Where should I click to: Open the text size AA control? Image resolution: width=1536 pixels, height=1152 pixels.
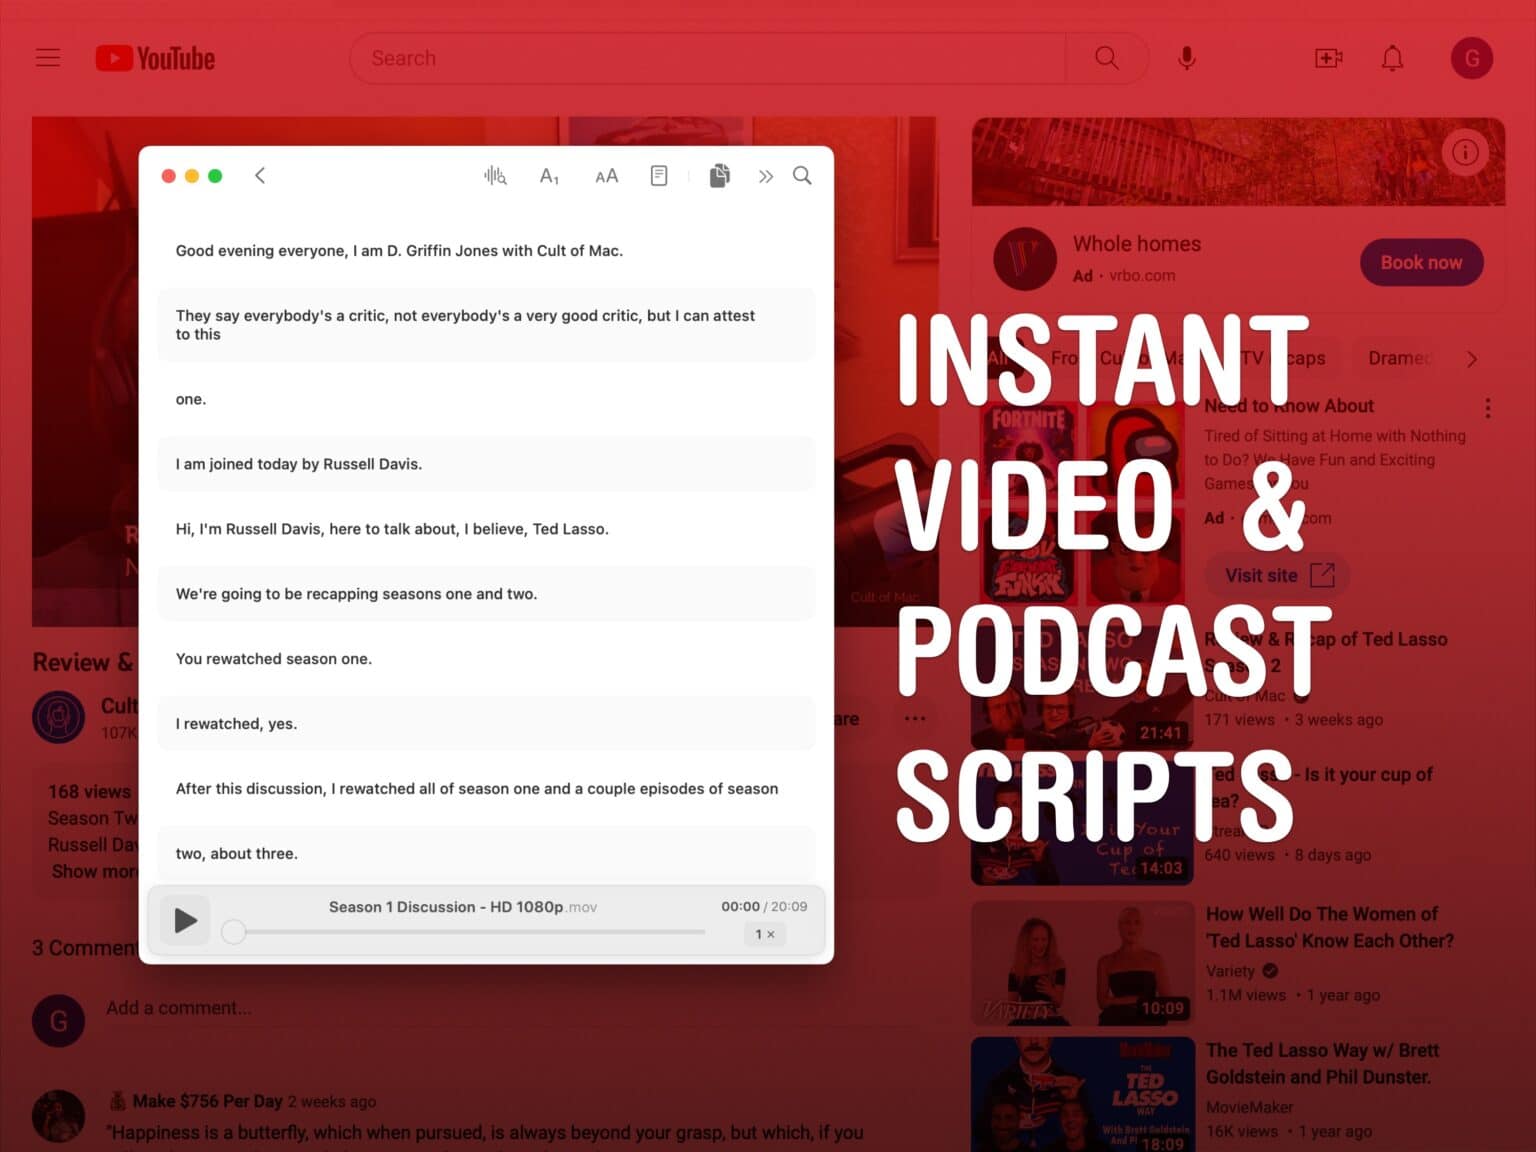[606, 176]
